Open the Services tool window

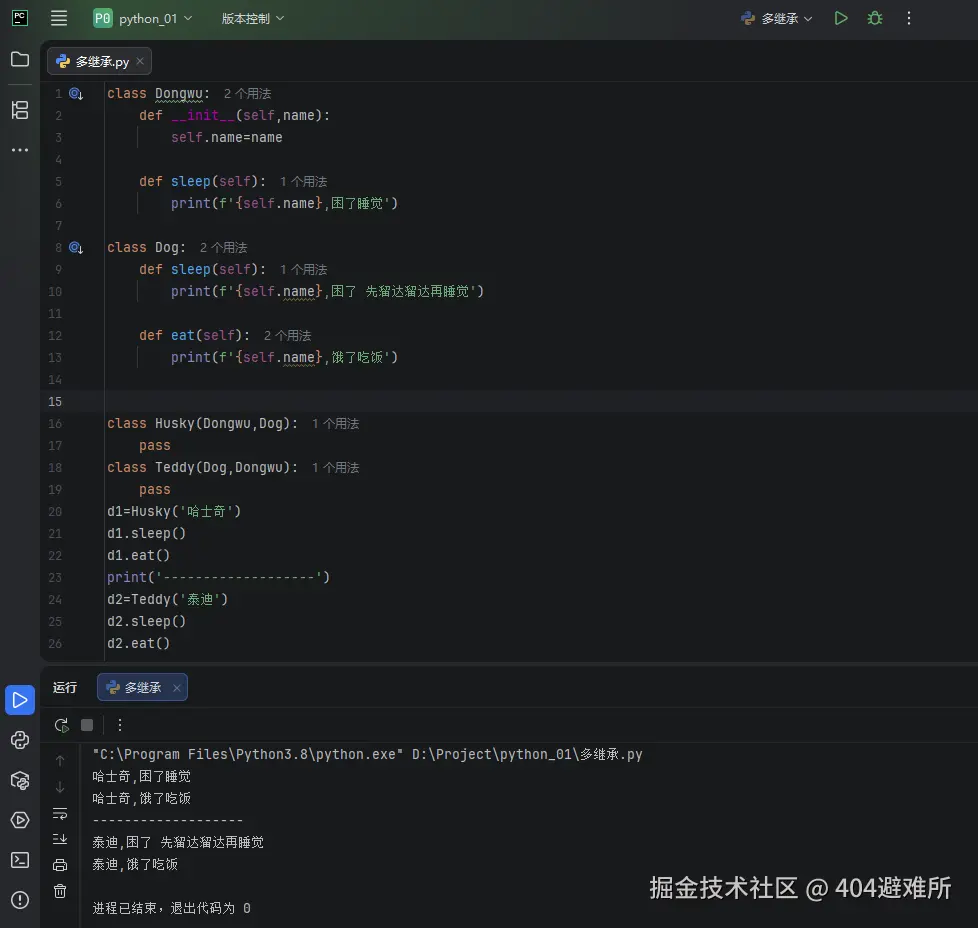(x=20, y=820)
